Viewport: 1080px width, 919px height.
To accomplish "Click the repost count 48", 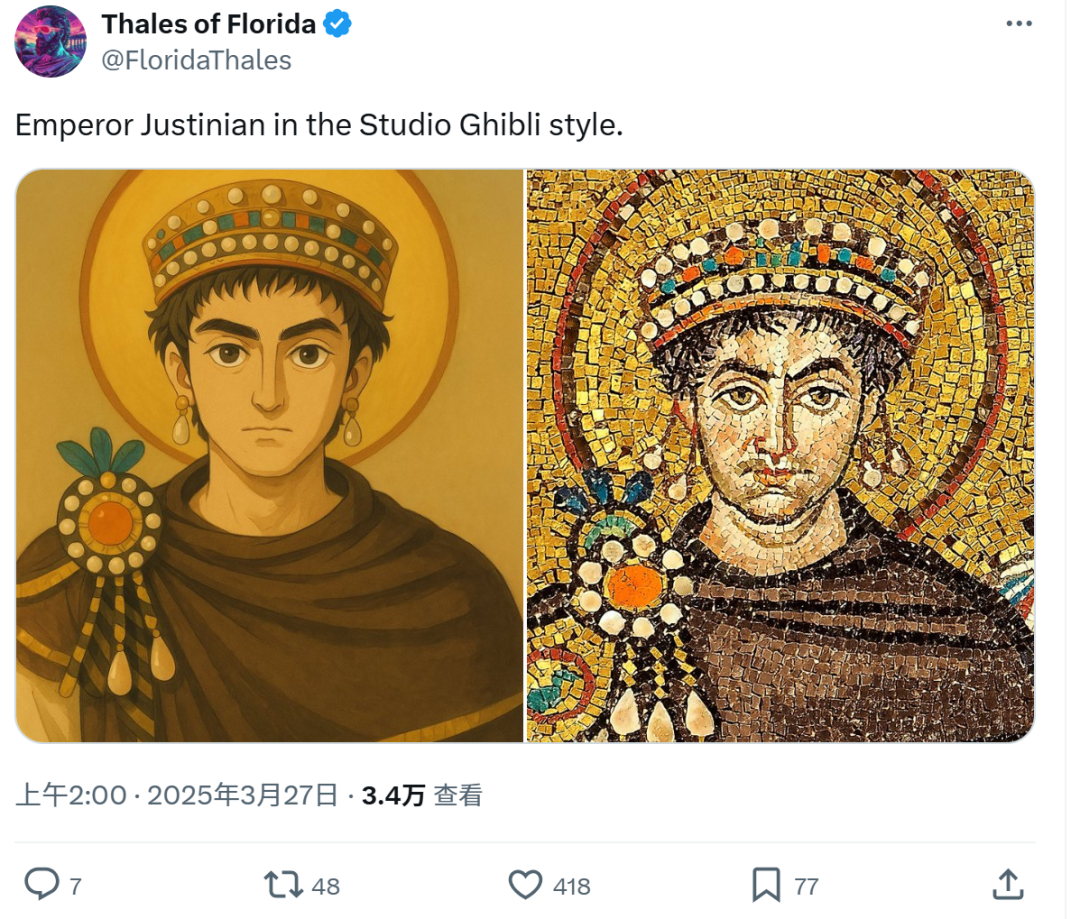I will [x=326, y=886].
